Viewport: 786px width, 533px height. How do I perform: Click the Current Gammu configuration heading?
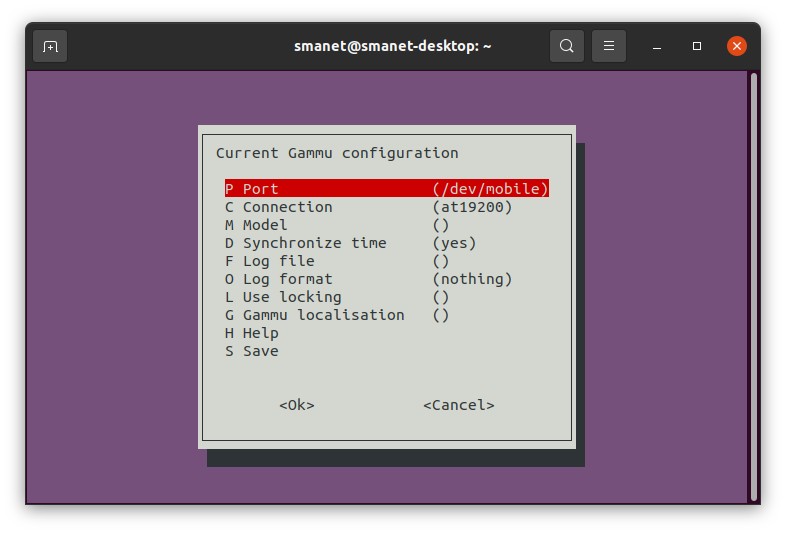[337, 153]
